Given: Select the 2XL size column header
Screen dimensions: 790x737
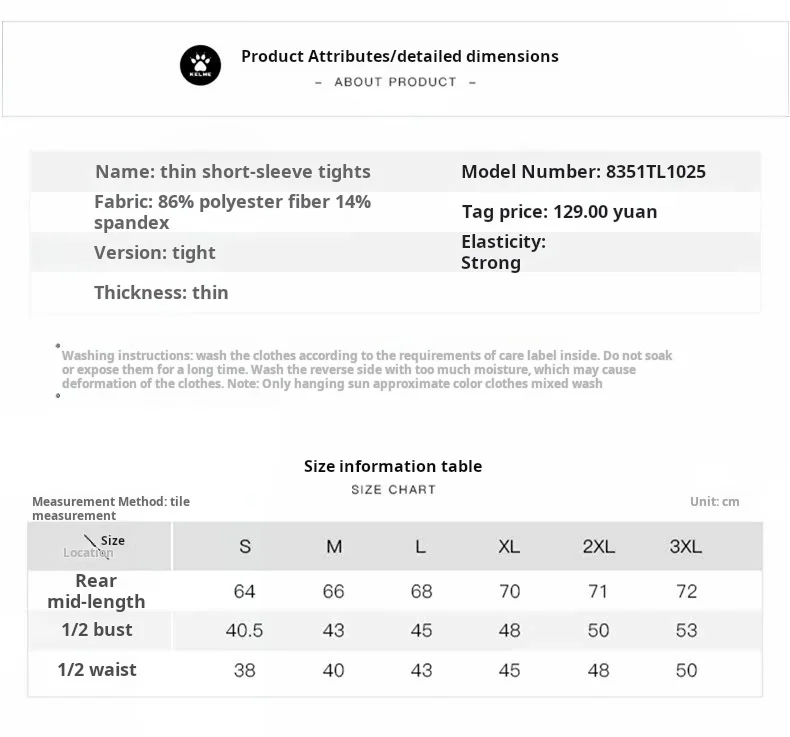Looking at the screenshot, I should (x=598, y=547).
